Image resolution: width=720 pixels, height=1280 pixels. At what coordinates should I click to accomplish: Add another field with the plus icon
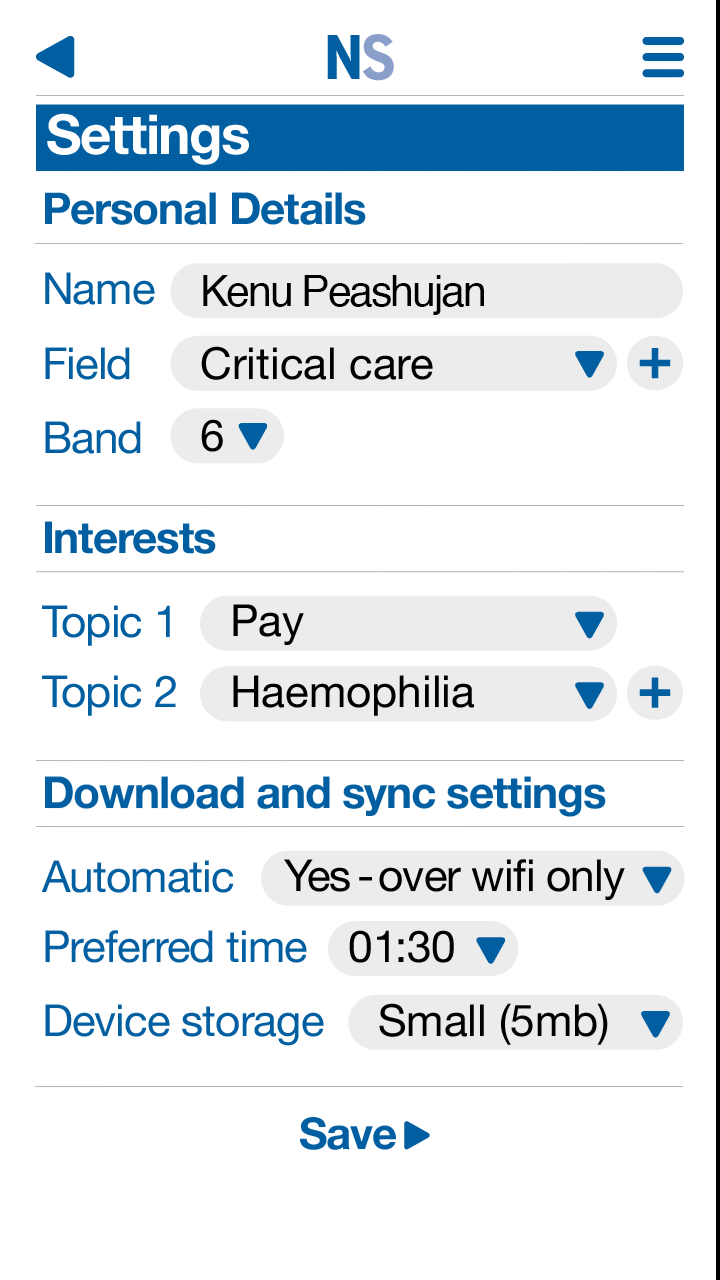point(655,364)
